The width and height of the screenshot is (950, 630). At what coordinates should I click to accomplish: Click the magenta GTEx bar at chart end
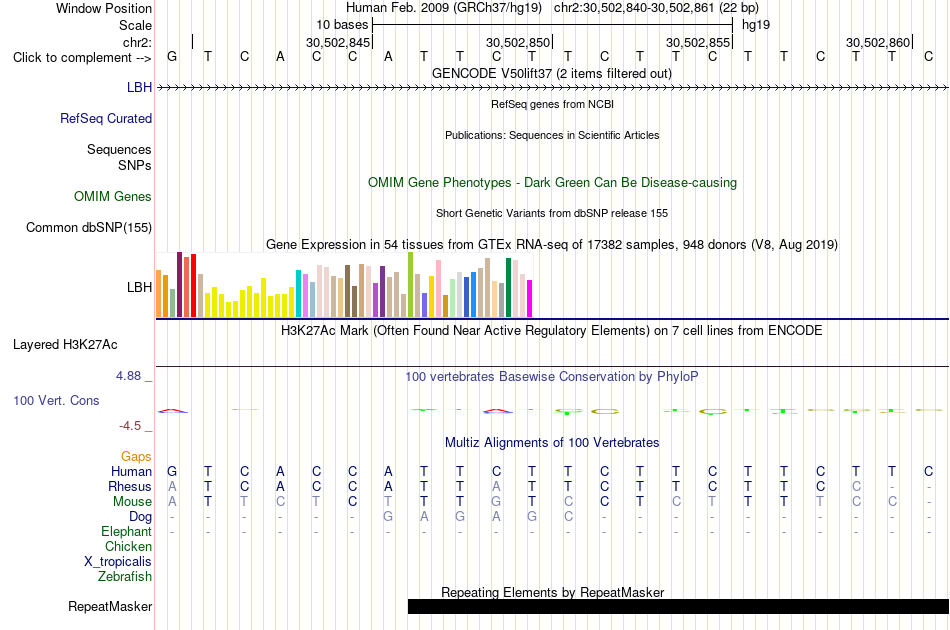(530, 298)
